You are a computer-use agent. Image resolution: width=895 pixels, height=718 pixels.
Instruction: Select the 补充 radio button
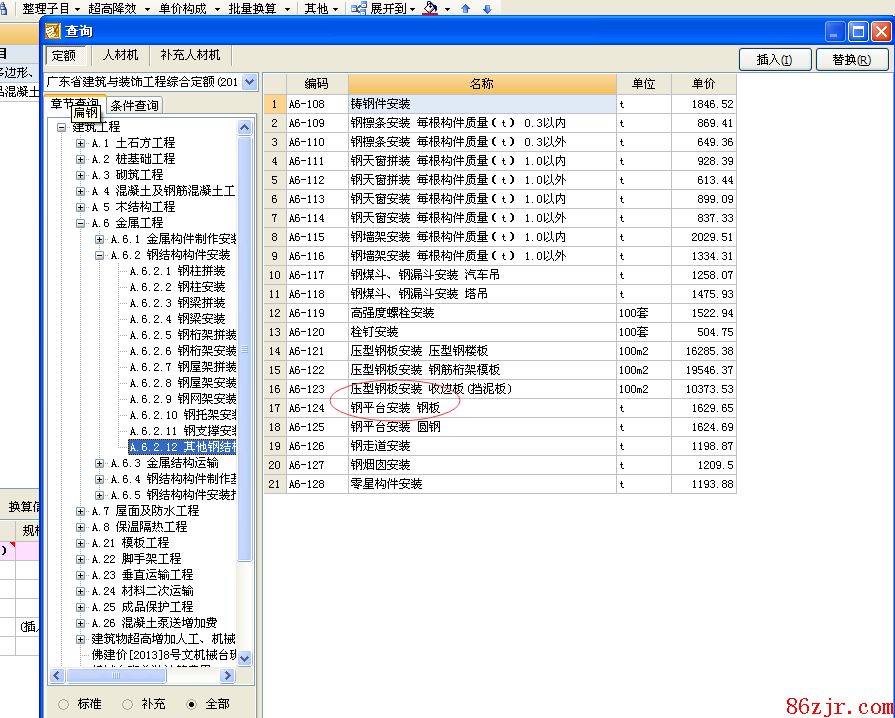[x=127, y=704]
